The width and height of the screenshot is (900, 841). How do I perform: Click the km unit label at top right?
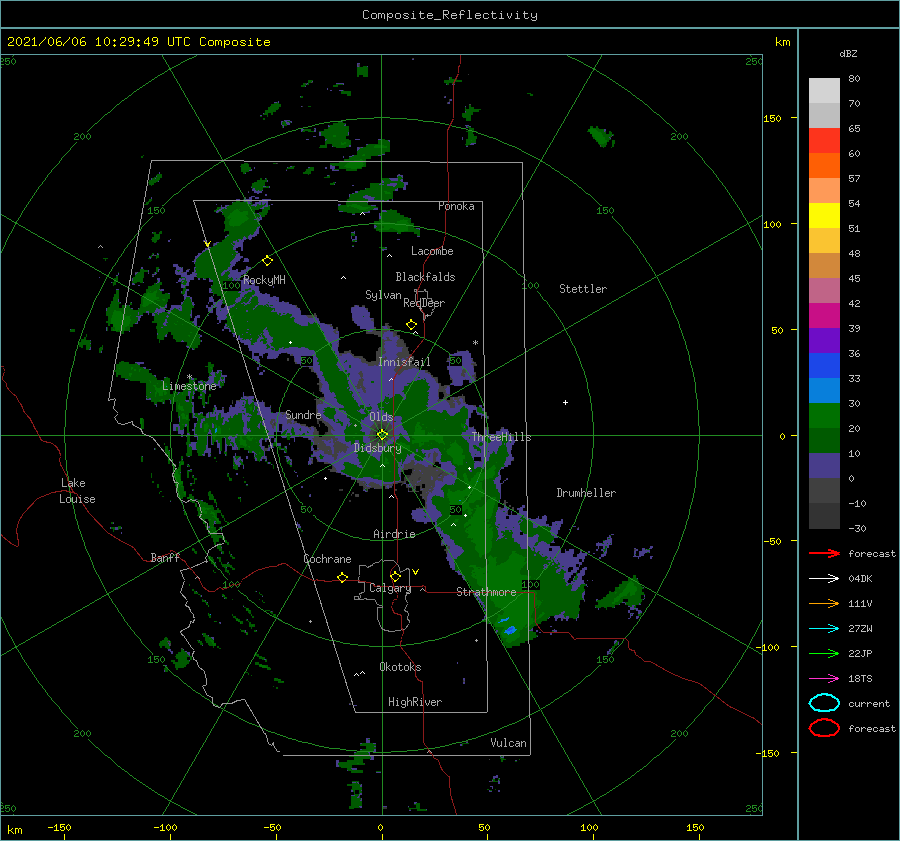782,42
